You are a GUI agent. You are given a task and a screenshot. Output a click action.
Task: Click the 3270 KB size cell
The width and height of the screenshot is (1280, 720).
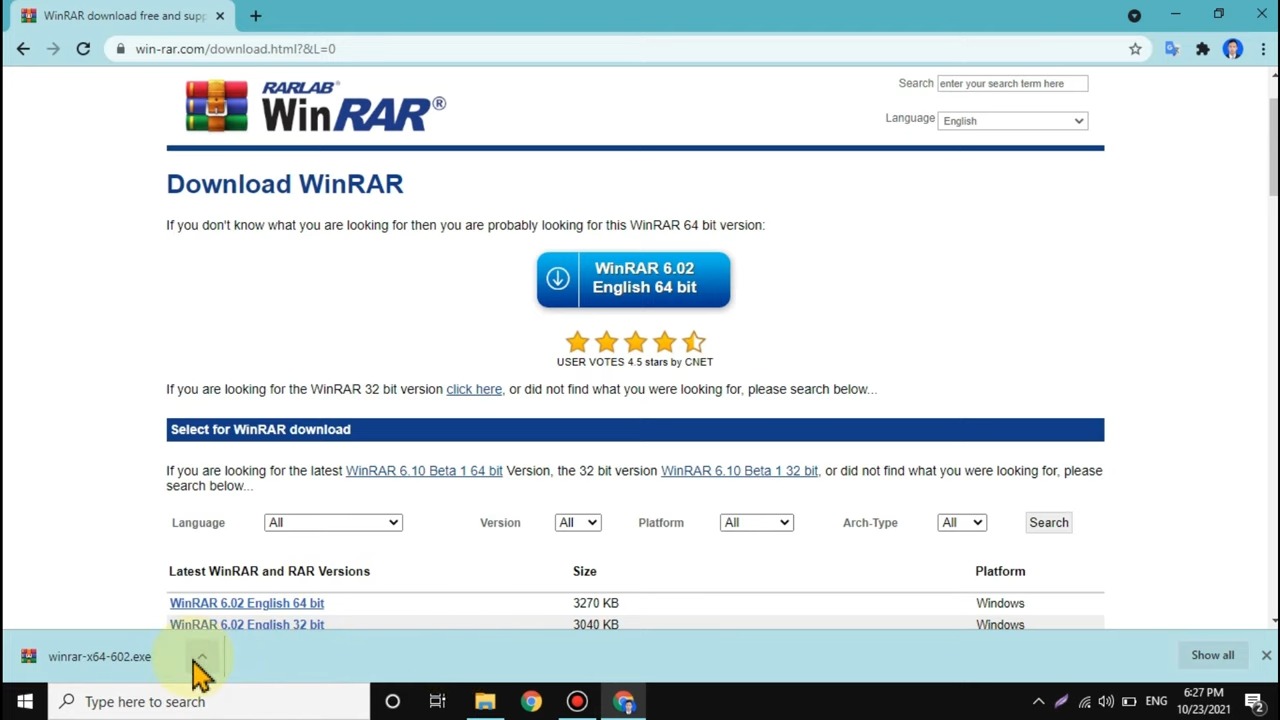(596, 603)
